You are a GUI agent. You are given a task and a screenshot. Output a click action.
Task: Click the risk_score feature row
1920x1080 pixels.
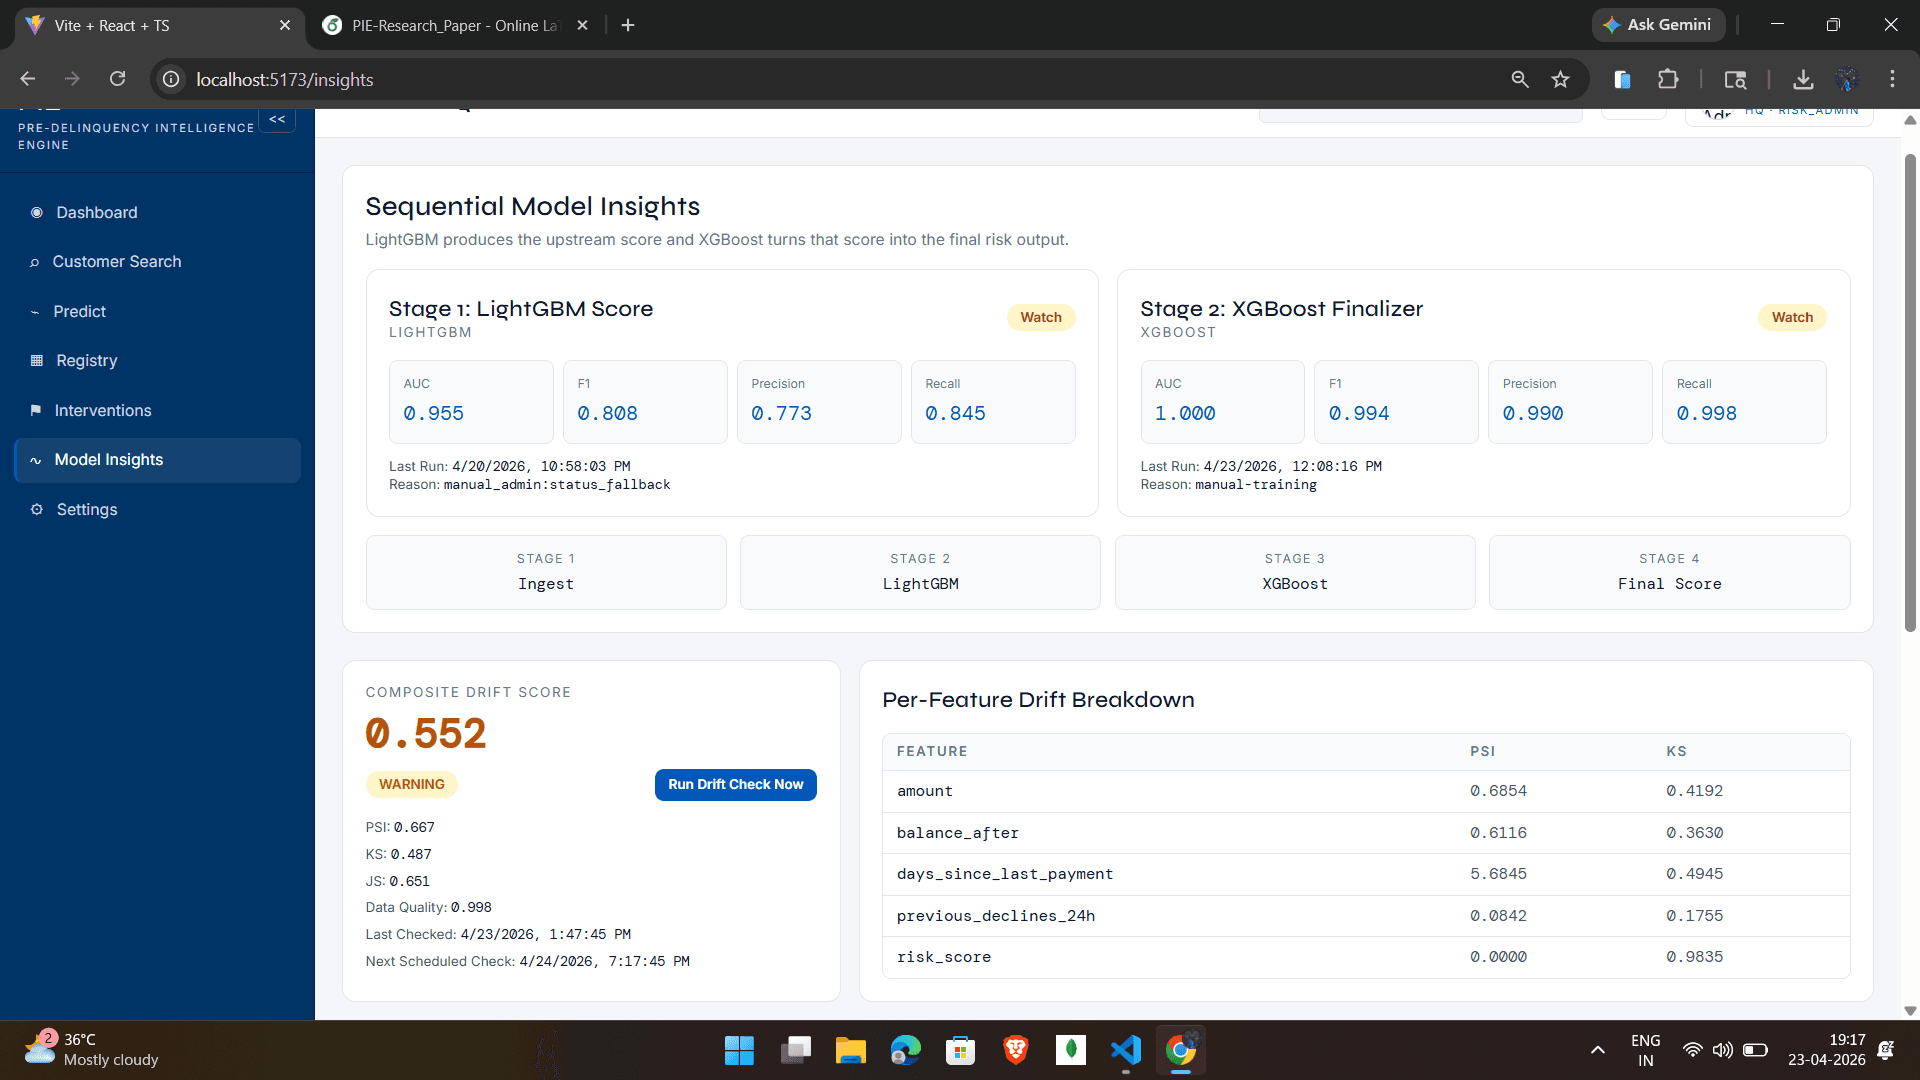tap(1366, 957)
